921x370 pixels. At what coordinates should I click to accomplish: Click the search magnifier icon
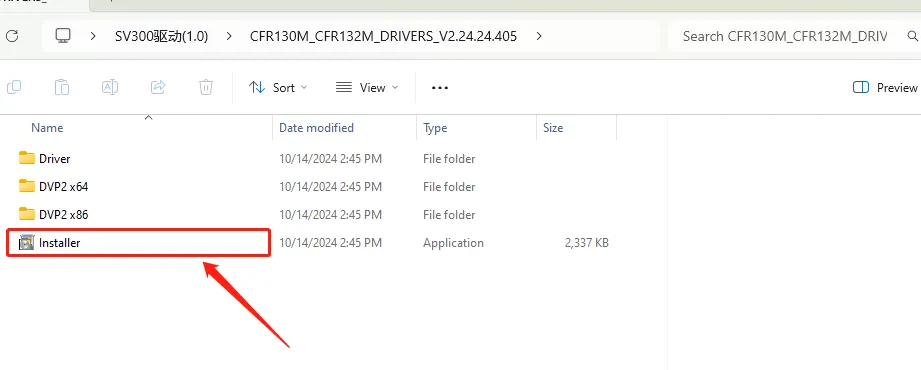pyautogui.click(x=912, y=36)
